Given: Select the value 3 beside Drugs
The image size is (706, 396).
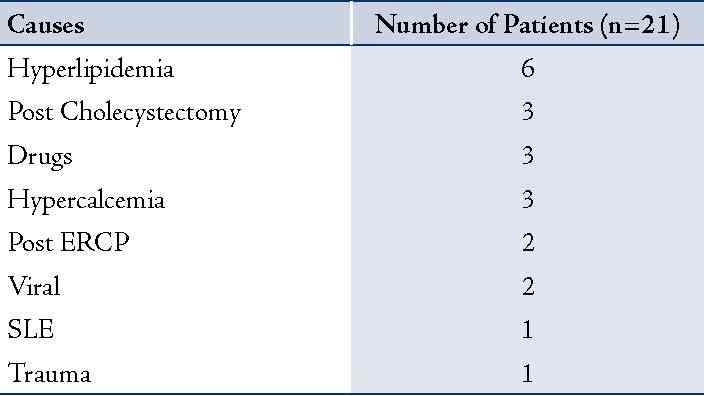Looking at the screenshot, I should 528,155.
